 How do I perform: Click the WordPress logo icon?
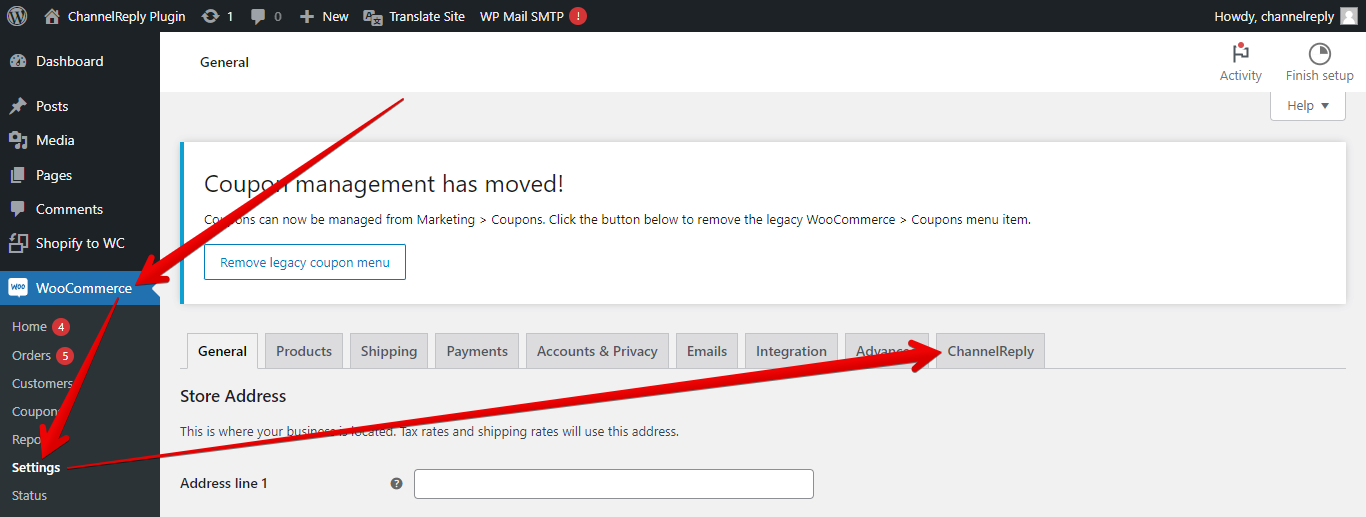[x=17, y=16]
